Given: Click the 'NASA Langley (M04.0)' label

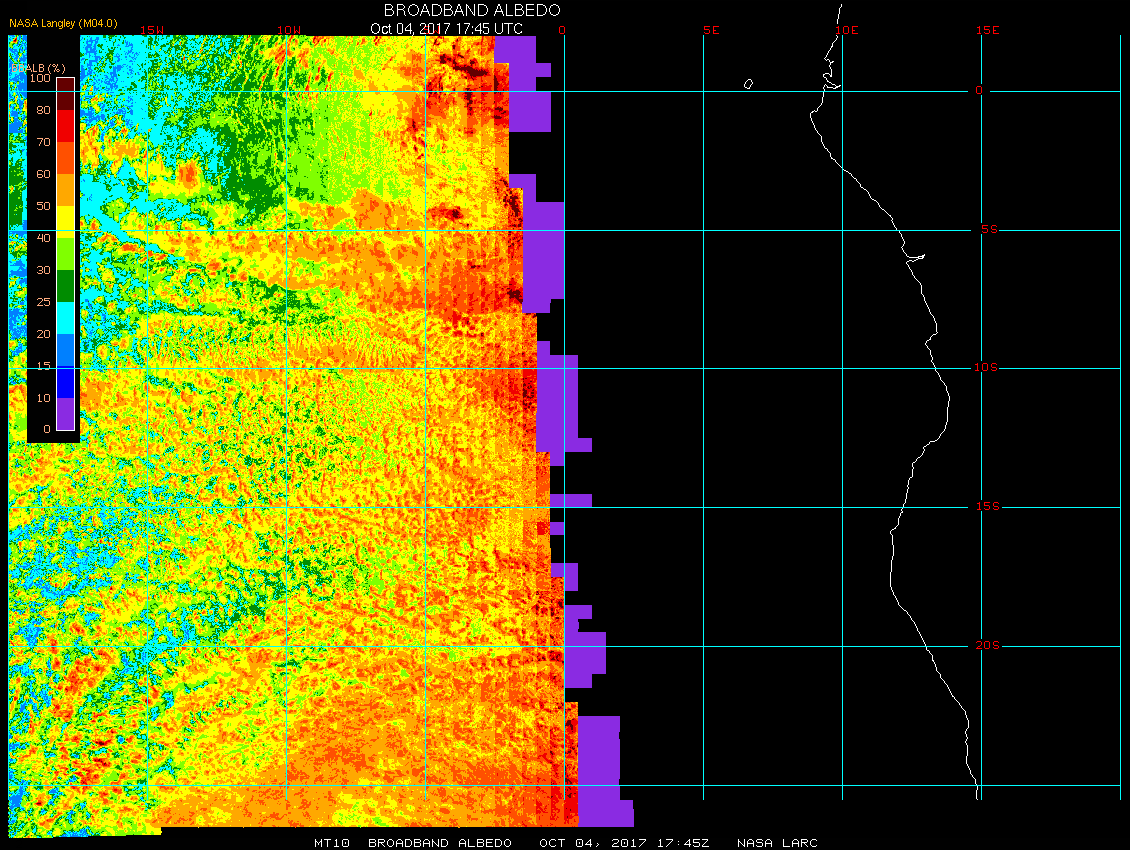Looking at the screenshot, I should tap(63, 23).
